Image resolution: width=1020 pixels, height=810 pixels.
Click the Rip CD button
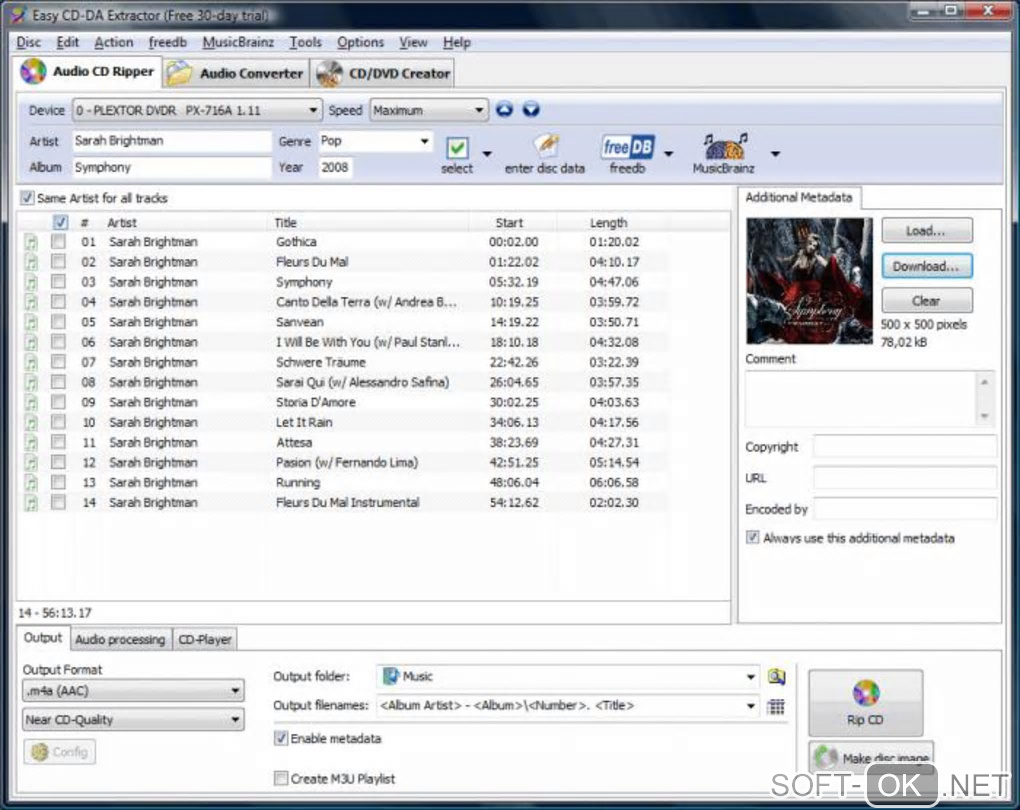click(865, 703)
